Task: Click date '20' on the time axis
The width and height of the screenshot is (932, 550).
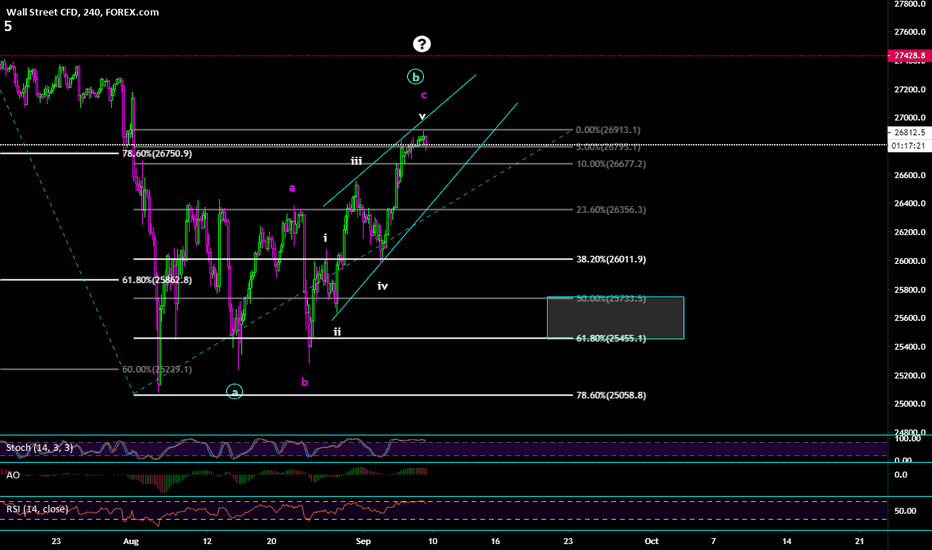Action: pos(272,541)
